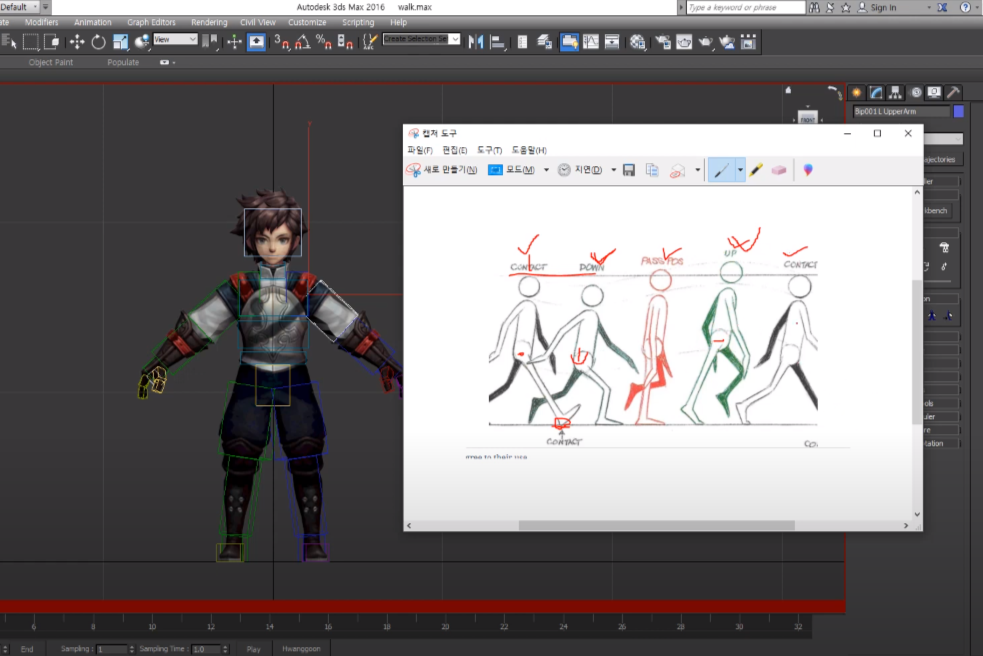Image resolution: width=983 pixels, height=656 pixels.
Task: Toggle Percent Snap
Action: [323, 42]
